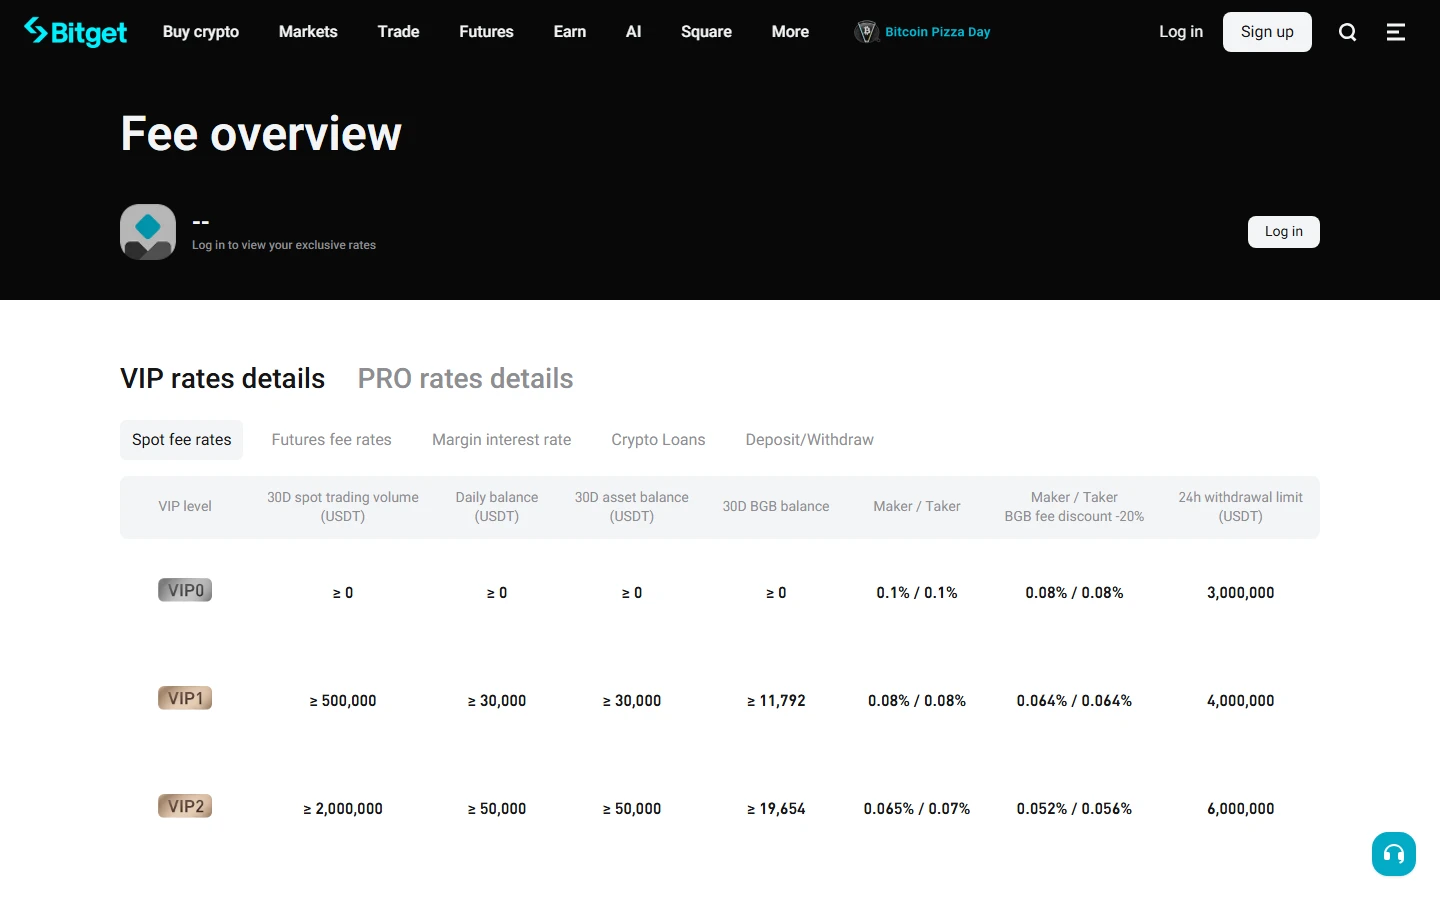This screenshot has height=900, width=1440.
Task: Click VIP0 discounted fee '0.08% / 0.08%'
Action: pyautogui.click(x=1074, y=593)
